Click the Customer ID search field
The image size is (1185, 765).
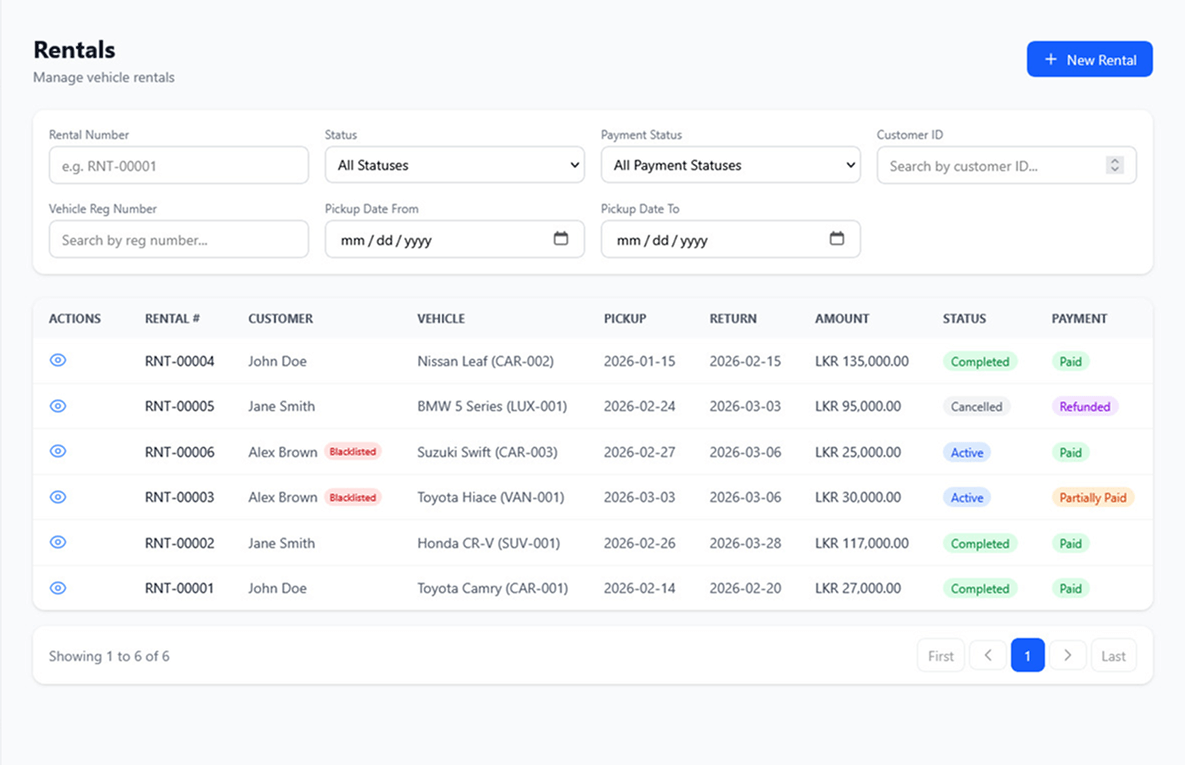tap(990, 165)
